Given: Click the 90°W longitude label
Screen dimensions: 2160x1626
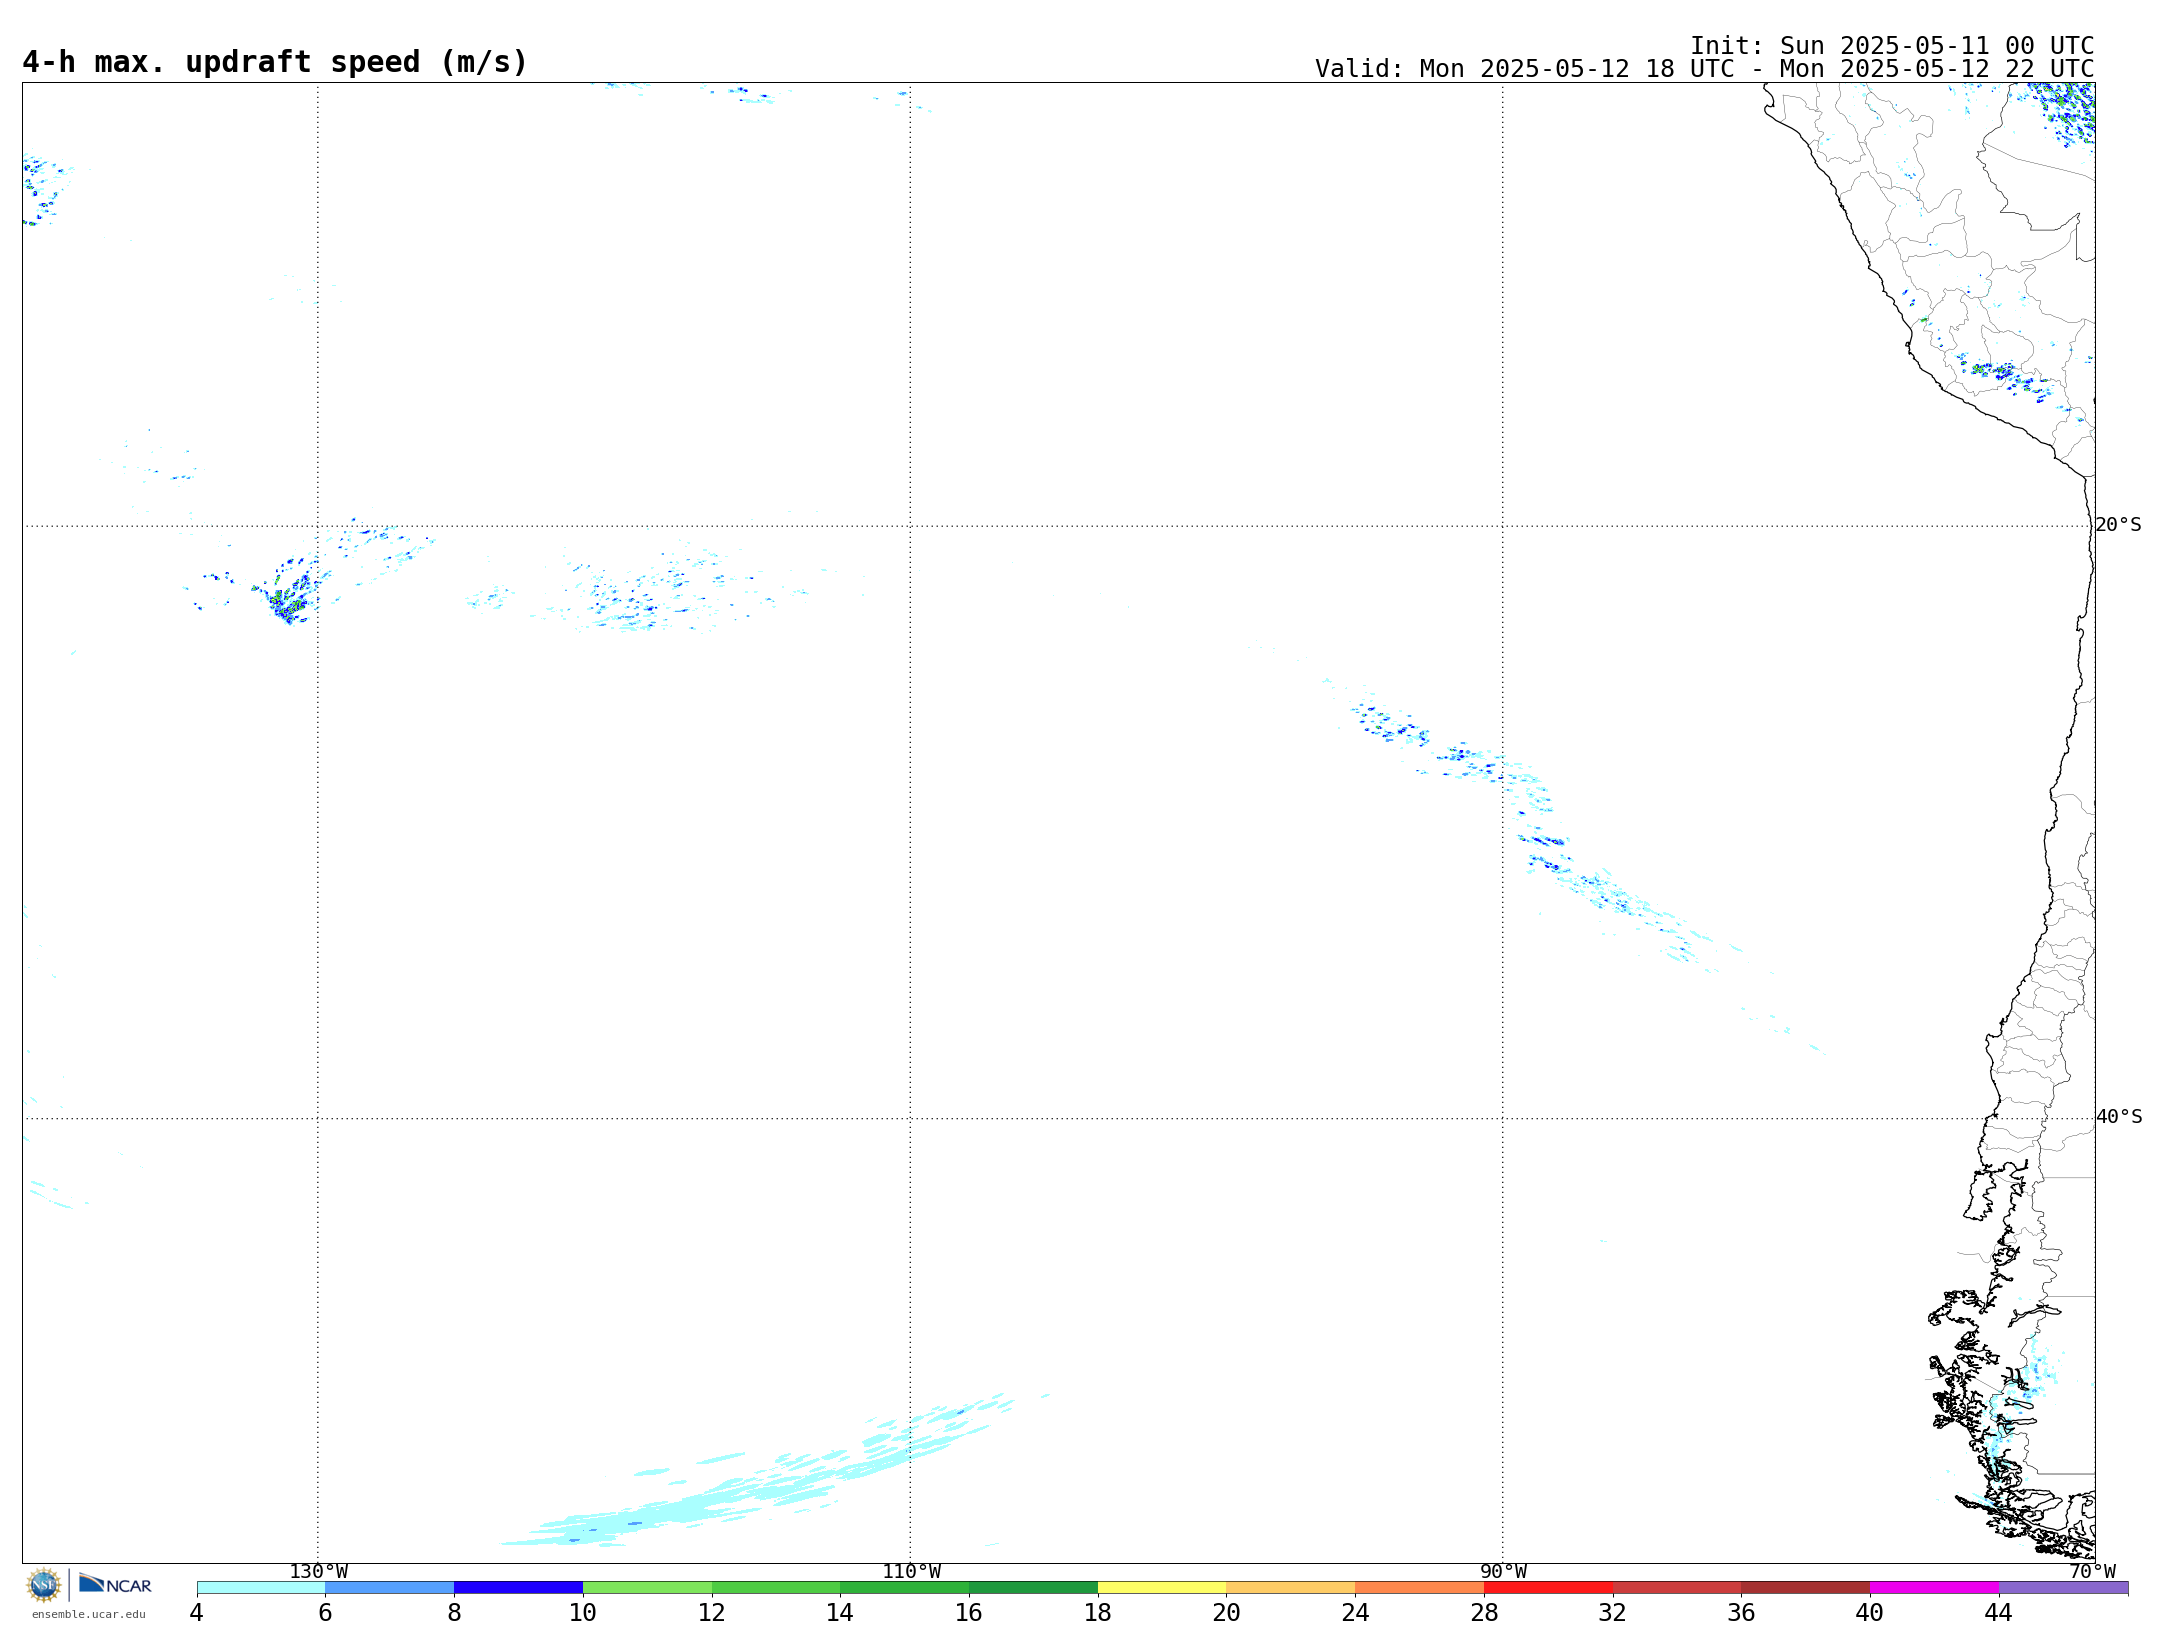Looking at the screenshot, I should [x=1502, y=1572].
